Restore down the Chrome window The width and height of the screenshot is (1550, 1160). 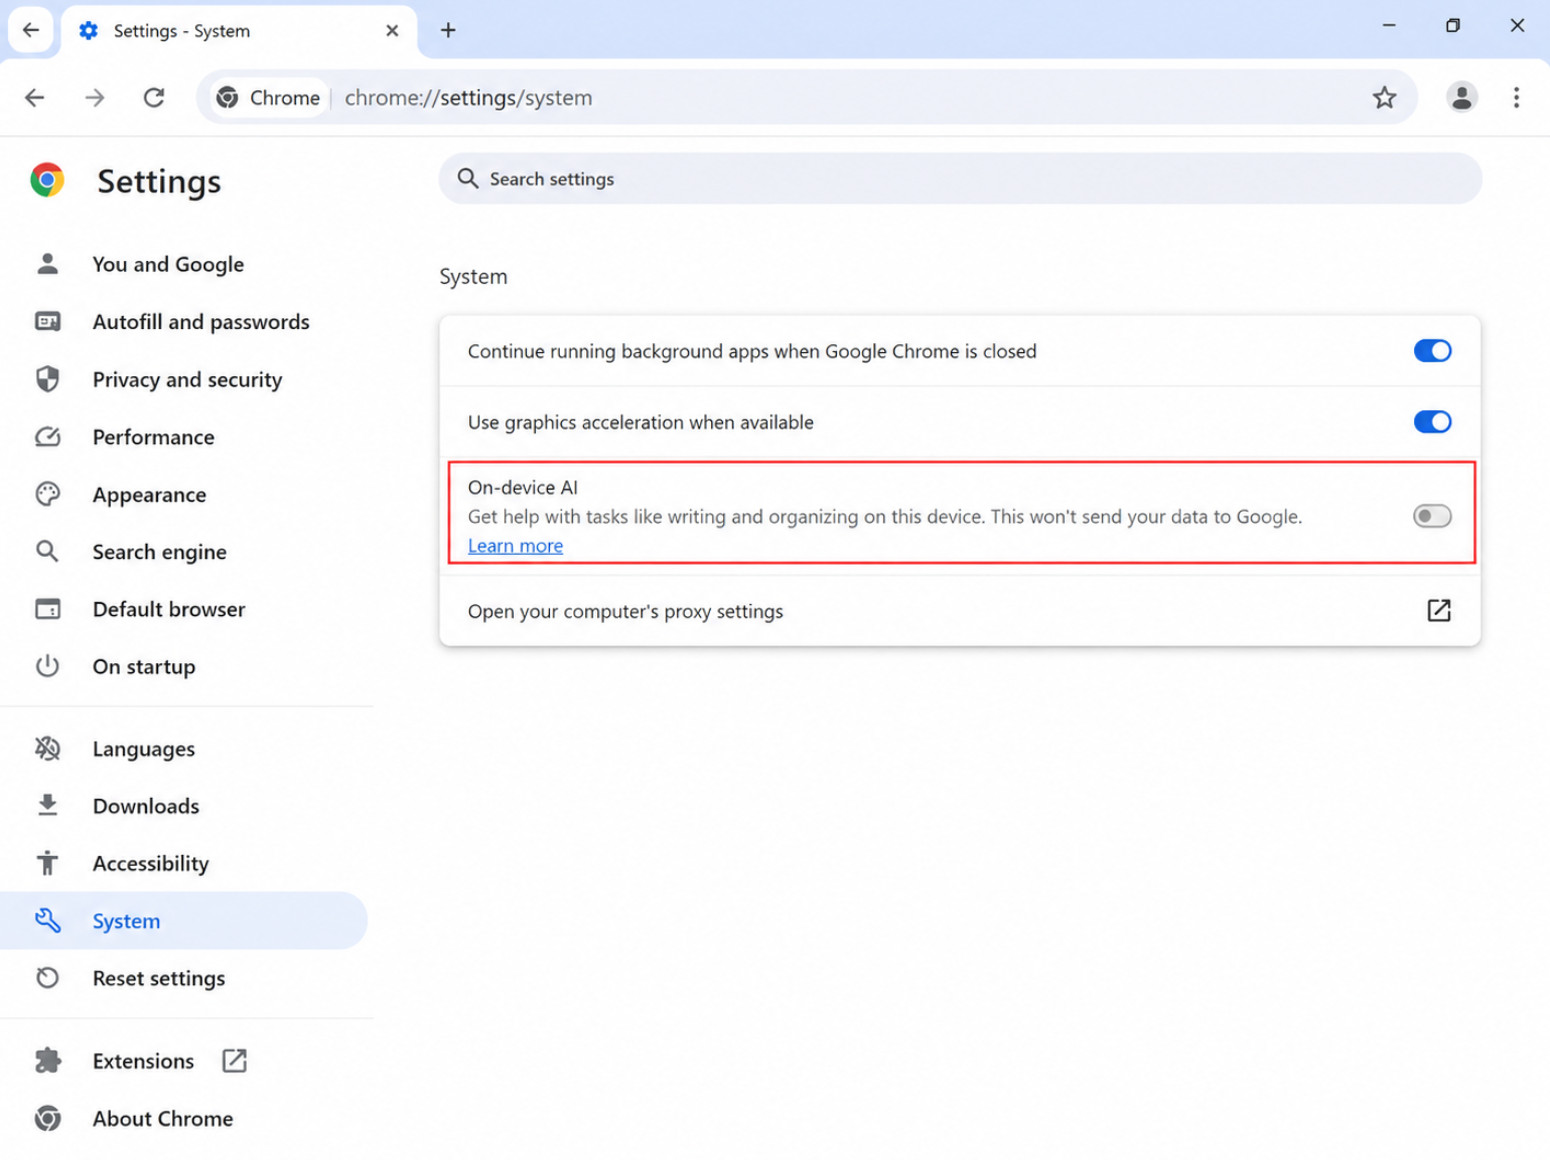(x=1453, y=26)
